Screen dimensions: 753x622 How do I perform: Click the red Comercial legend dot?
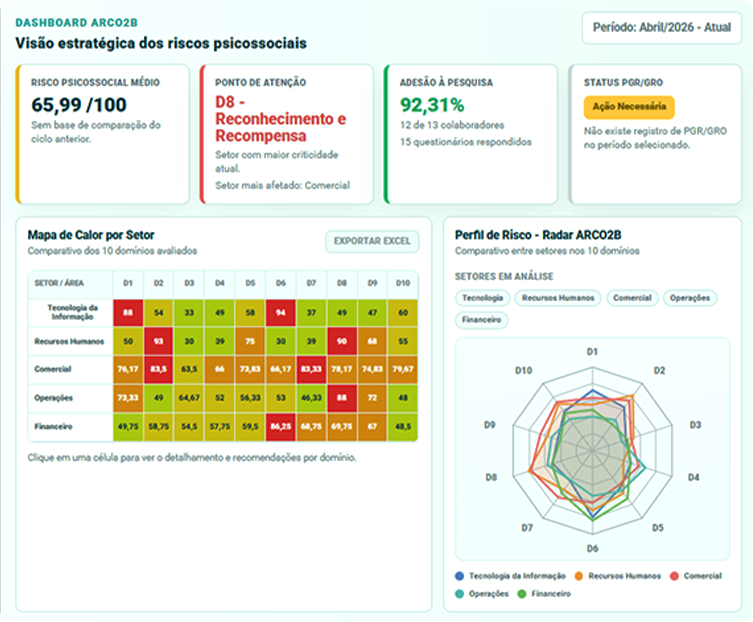(674, 576)
